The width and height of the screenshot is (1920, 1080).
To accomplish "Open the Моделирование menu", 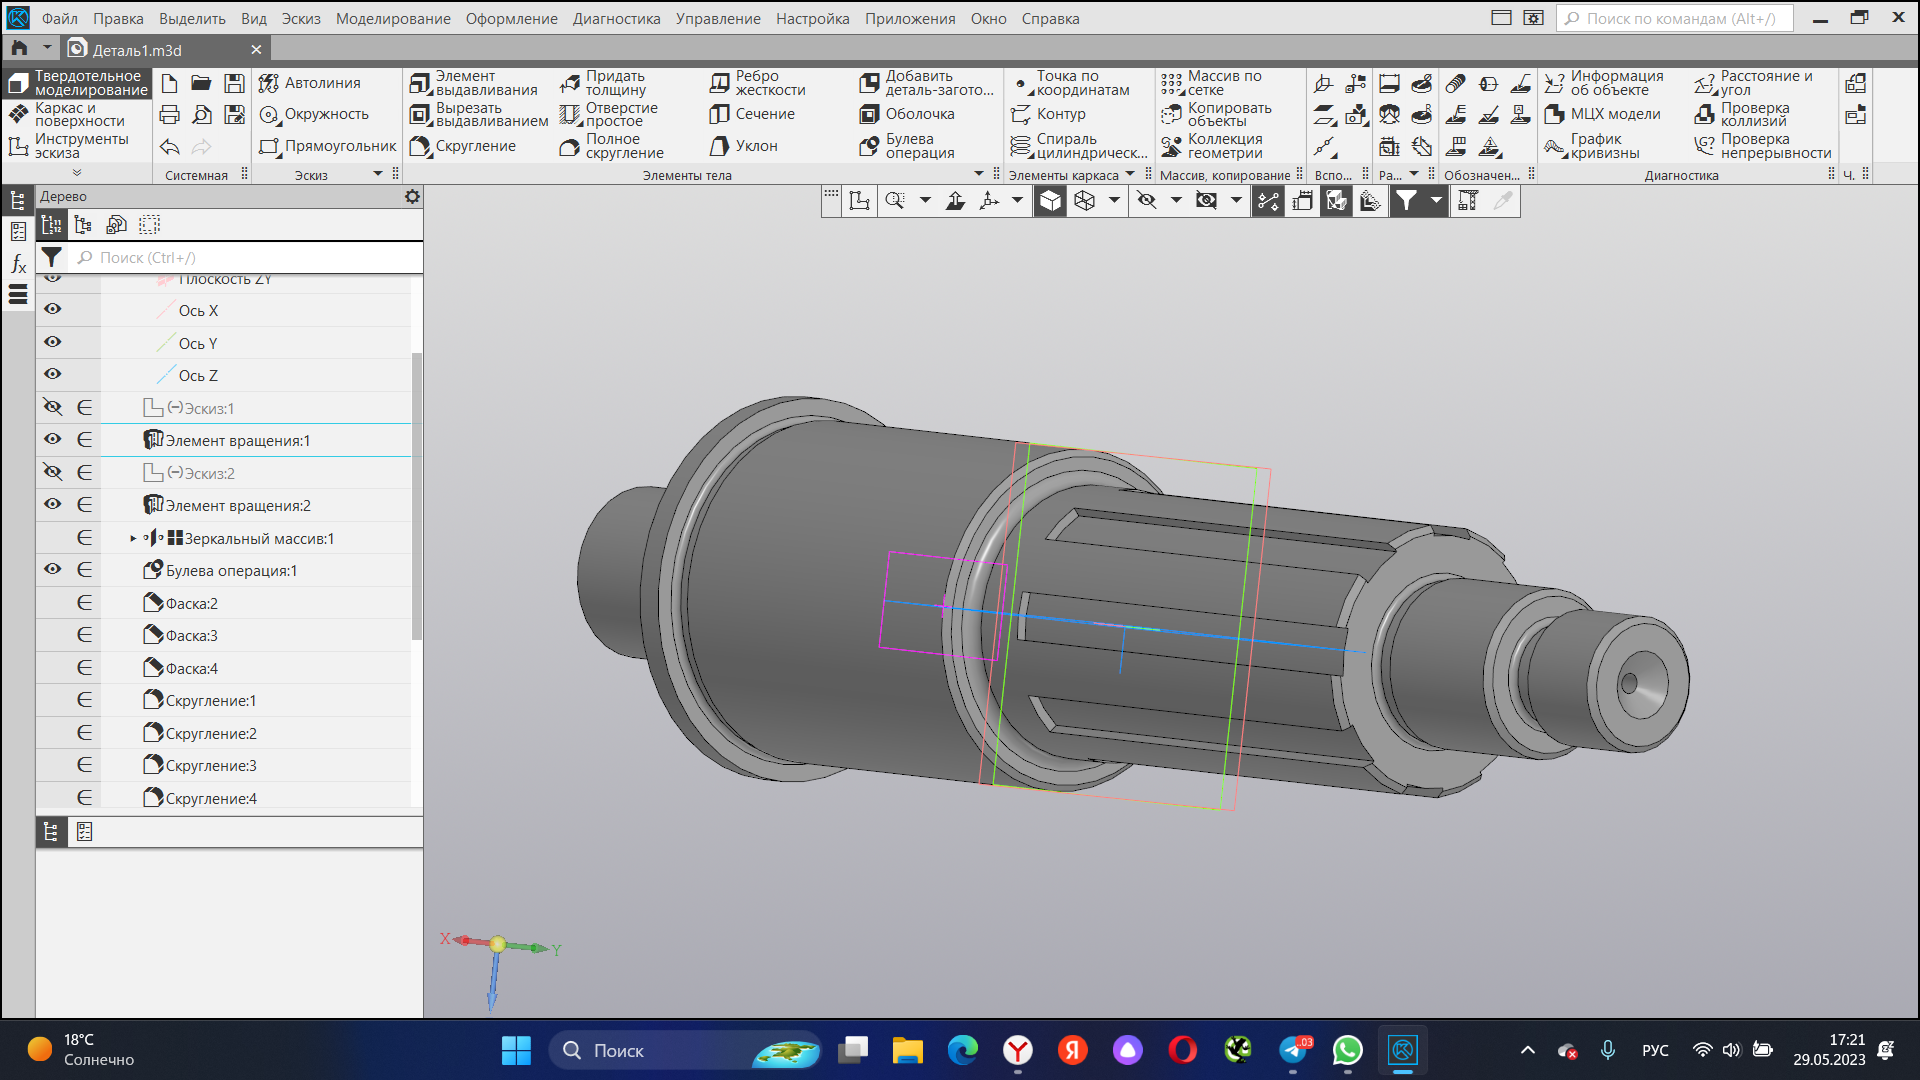I will coord(393,19).
